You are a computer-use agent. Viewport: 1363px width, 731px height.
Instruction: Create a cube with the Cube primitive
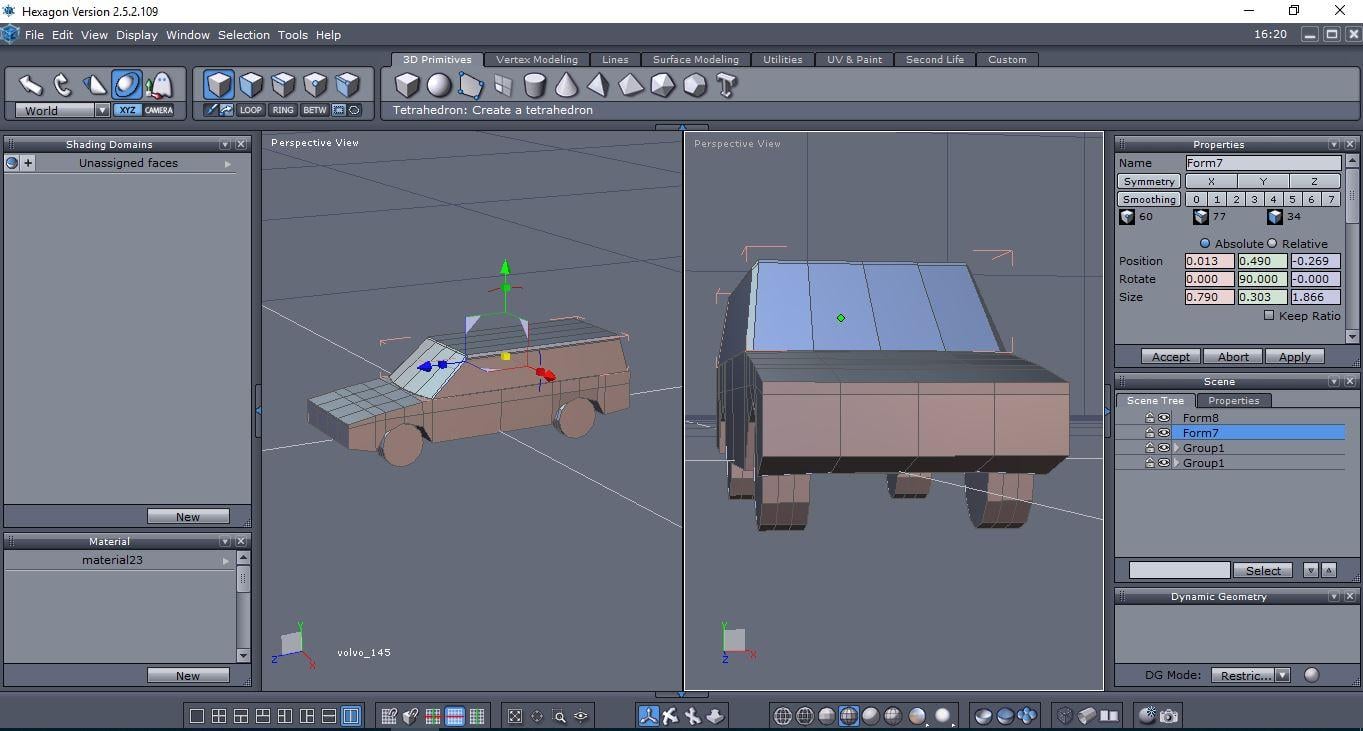407,85
